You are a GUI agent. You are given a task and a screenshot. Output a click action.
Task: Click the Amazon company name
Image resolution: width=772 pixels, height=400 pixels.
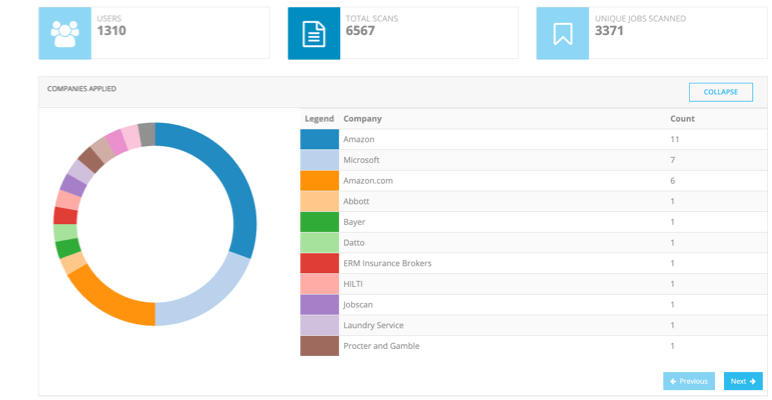click(359, 139)
